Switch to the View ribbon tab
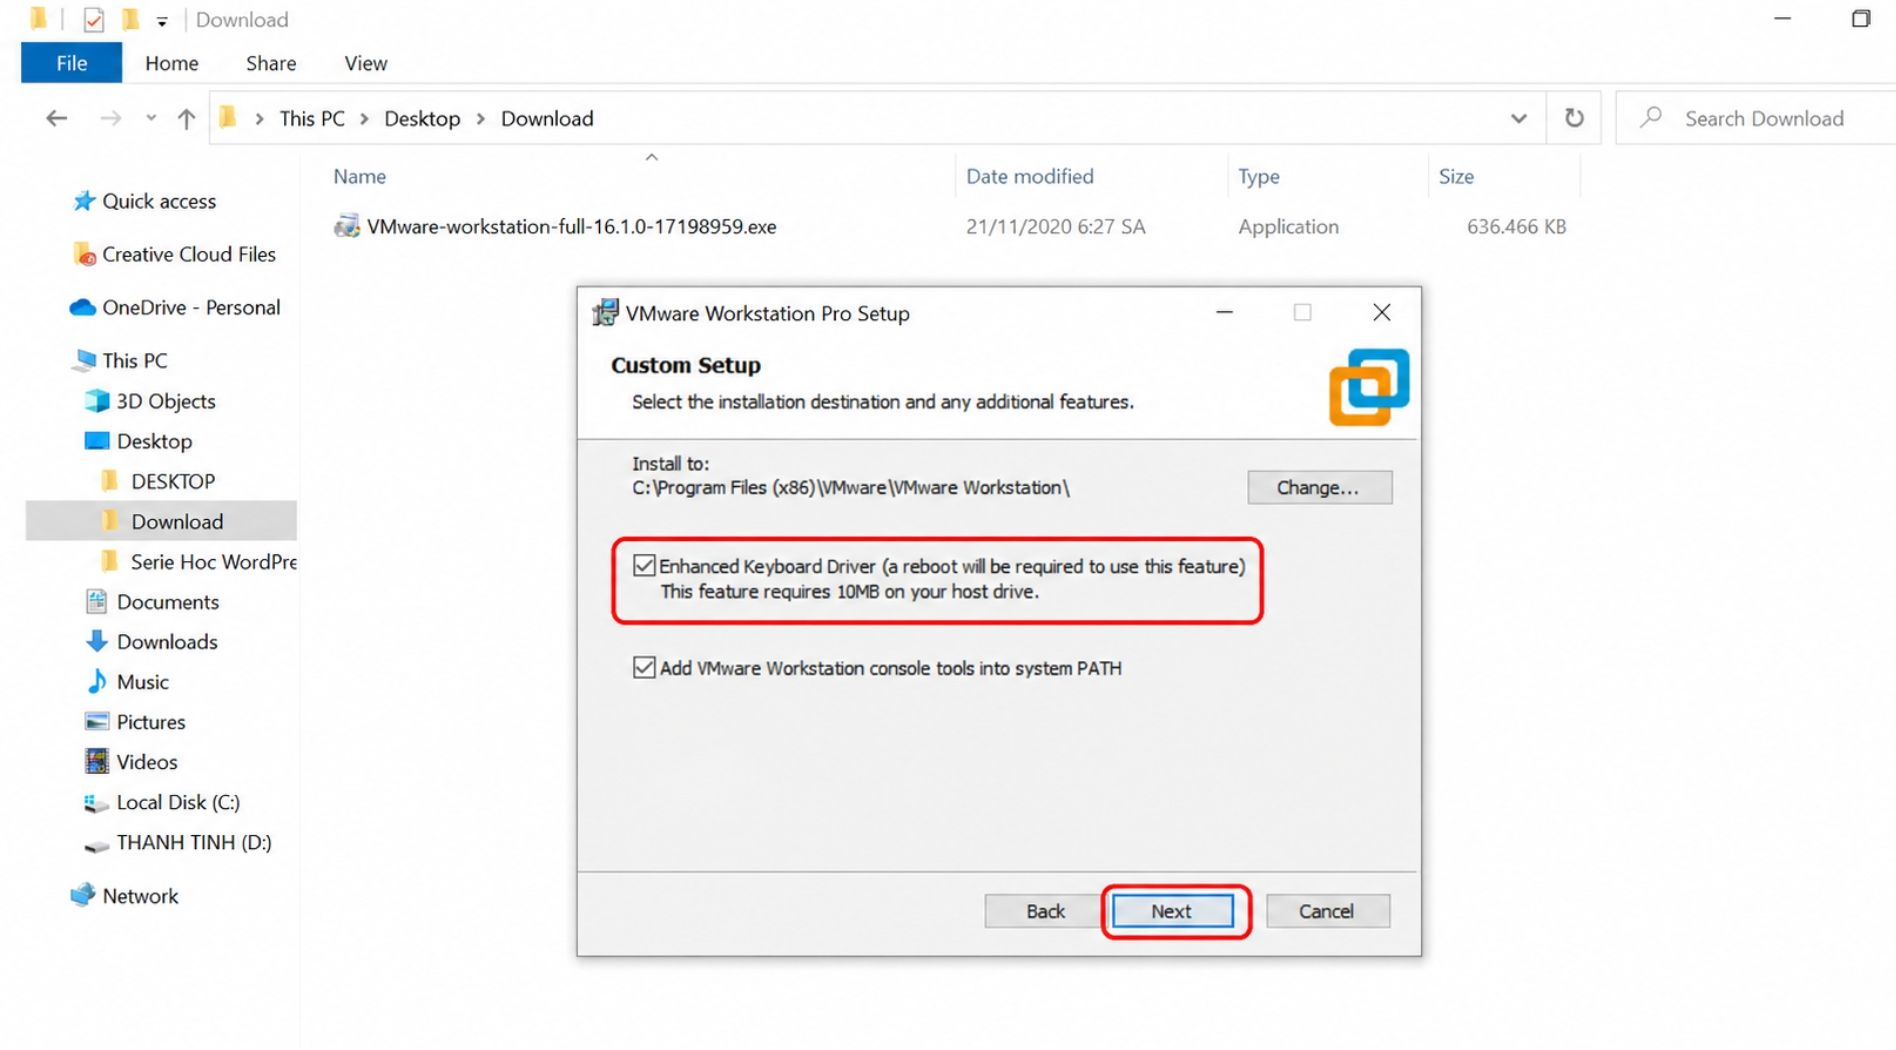 (x=366, y=63)
